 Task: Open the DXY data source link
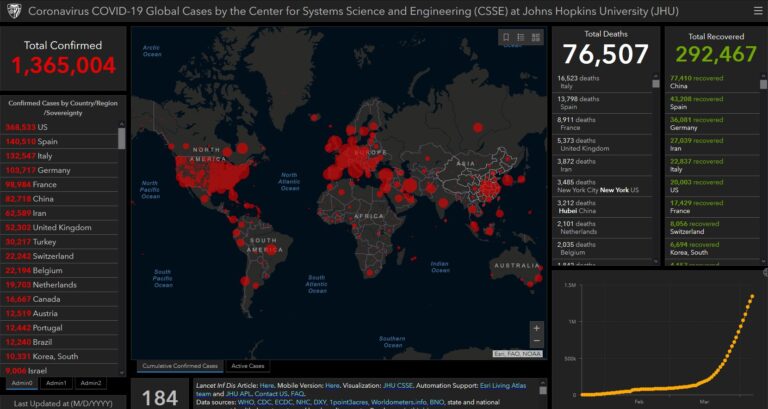point(320,402)
